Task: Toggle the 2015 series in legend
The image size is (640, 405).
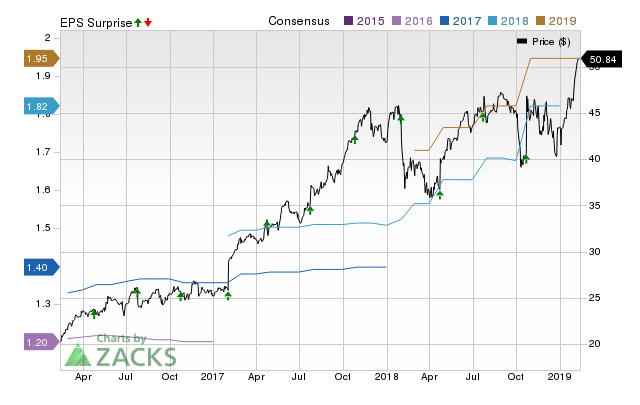Action: pyautogui.click(x=367, y=21)
